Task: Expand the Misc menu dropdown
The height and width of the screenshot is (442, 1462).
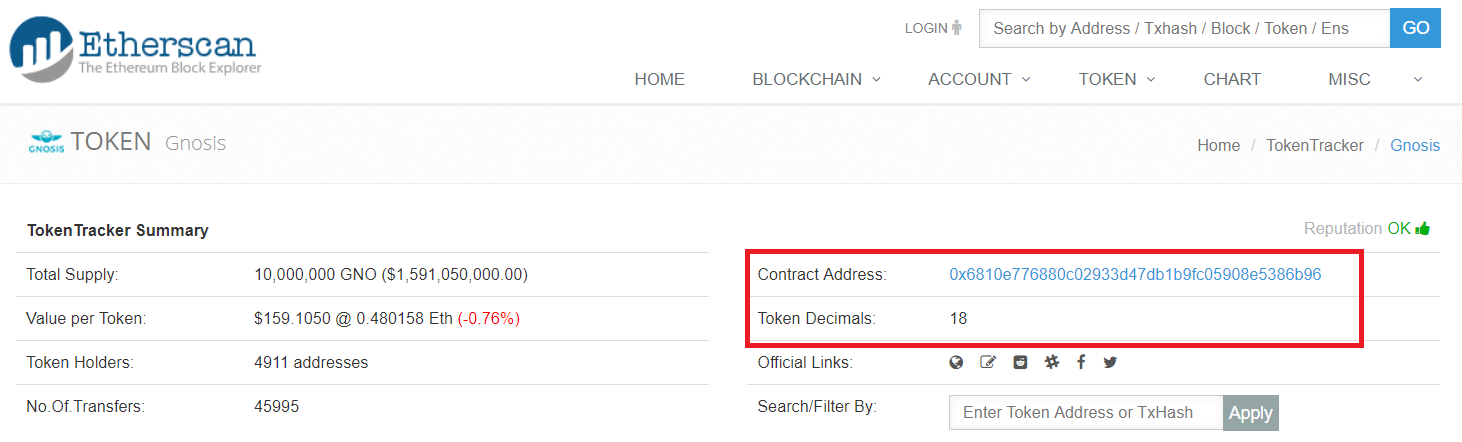Action: pyautogui.click(x=1374, y=80)
